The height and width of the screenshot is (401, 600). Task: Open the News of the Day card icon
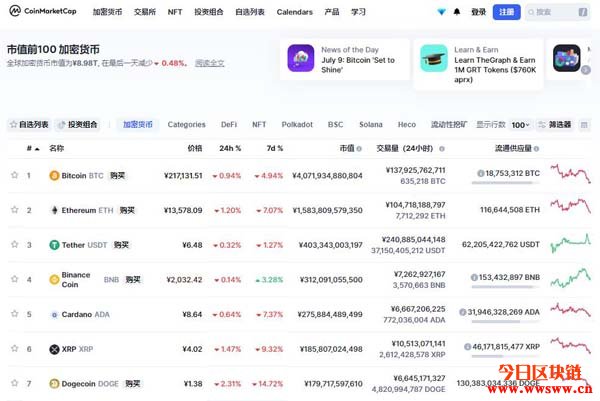click(x=301, y=58)
